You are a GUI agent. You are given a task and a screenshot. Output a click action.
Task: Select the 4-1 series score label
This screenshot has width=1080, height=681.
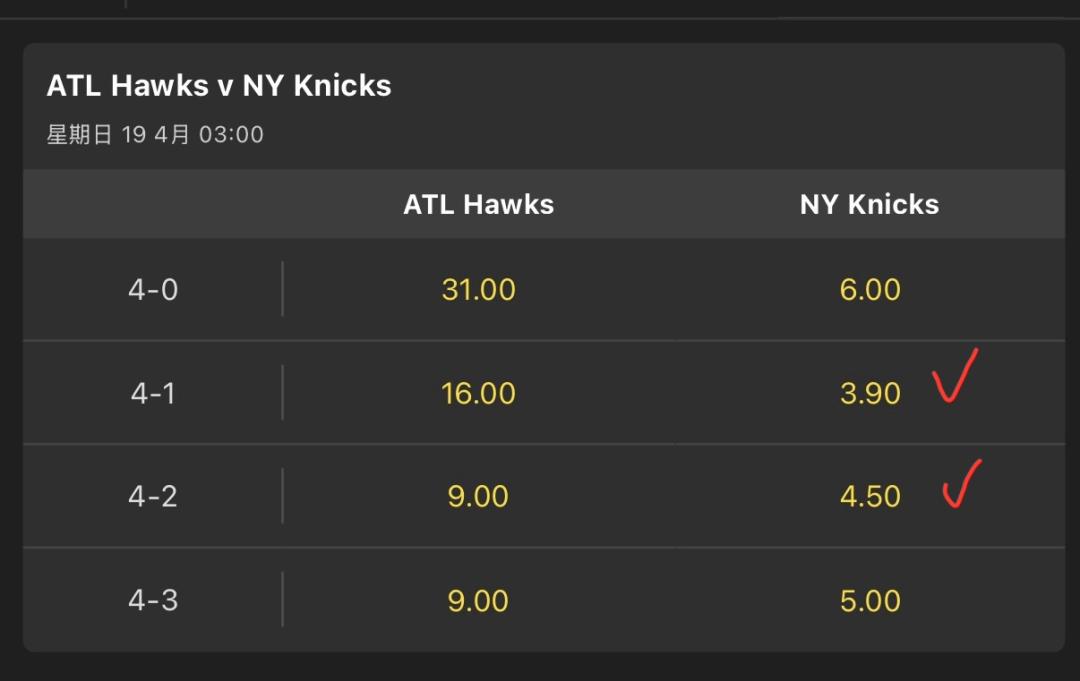click(153, 393)
